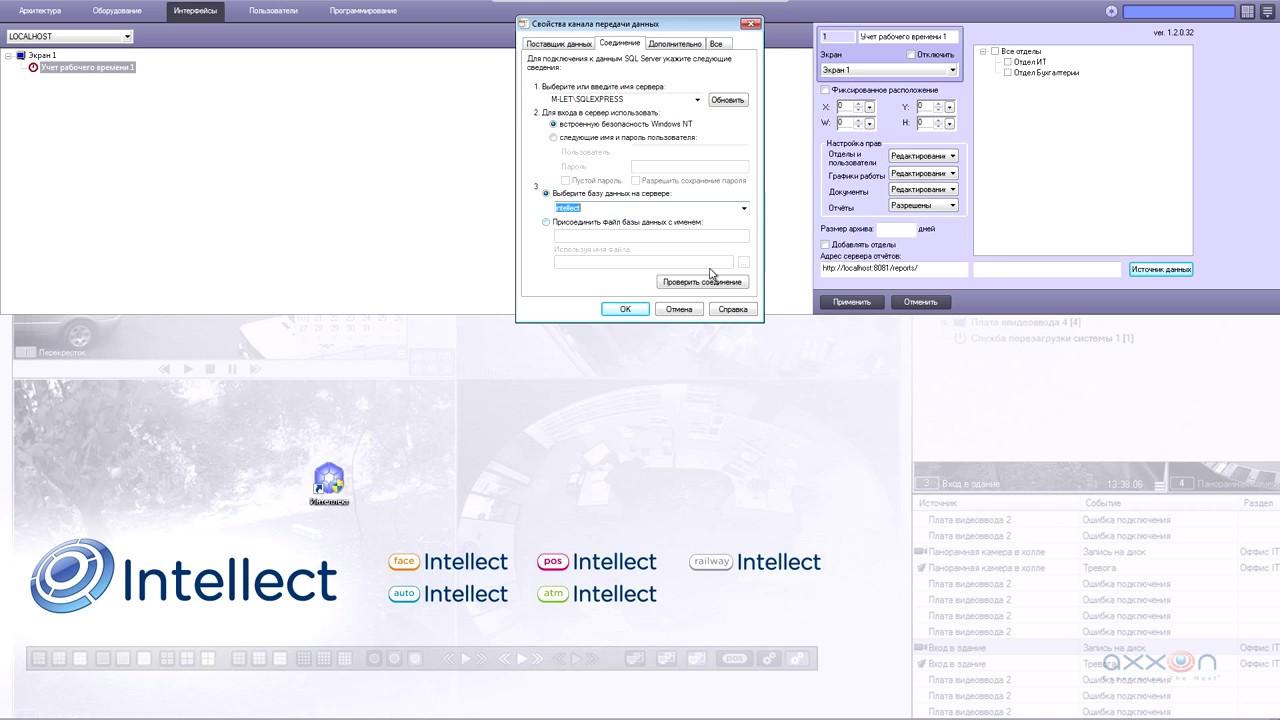This screenshot has width=1280, height=720.
Task: Open the list menu icon in top-right corner
Action: tap(1267, 12)
